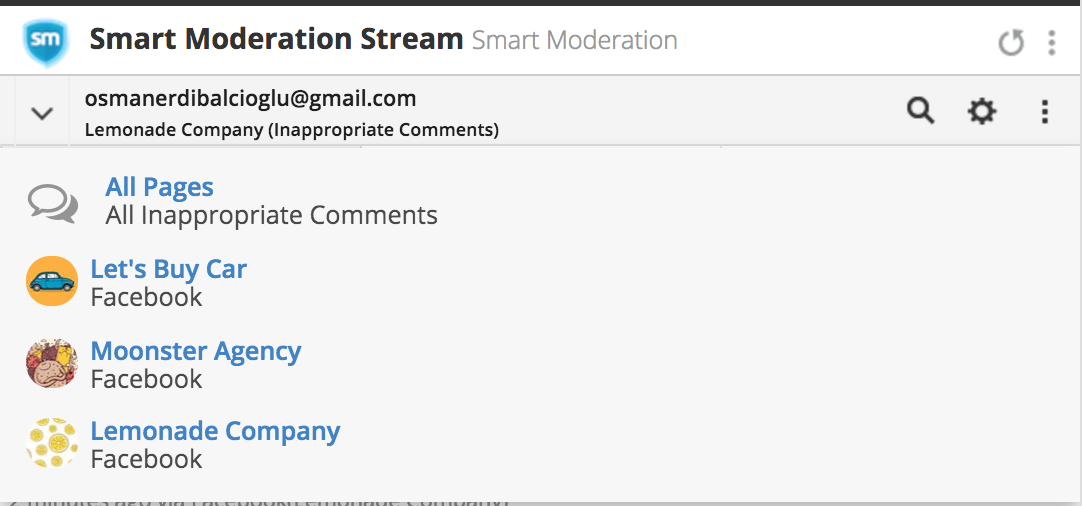Click the speech bubbles All Pages icon
Viewport: 1082px width, 506px height.
click(x=52, y=203)
